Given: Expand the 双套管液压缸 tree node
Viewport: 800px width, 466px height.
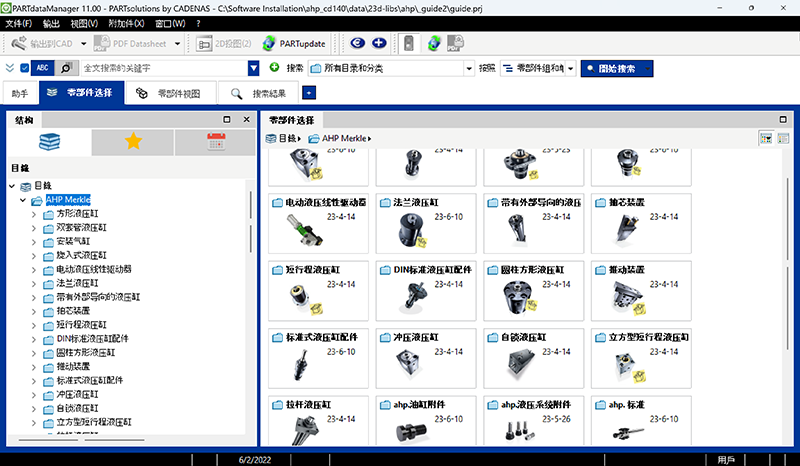Looking at the screenshot, I should tap(34, 228).
